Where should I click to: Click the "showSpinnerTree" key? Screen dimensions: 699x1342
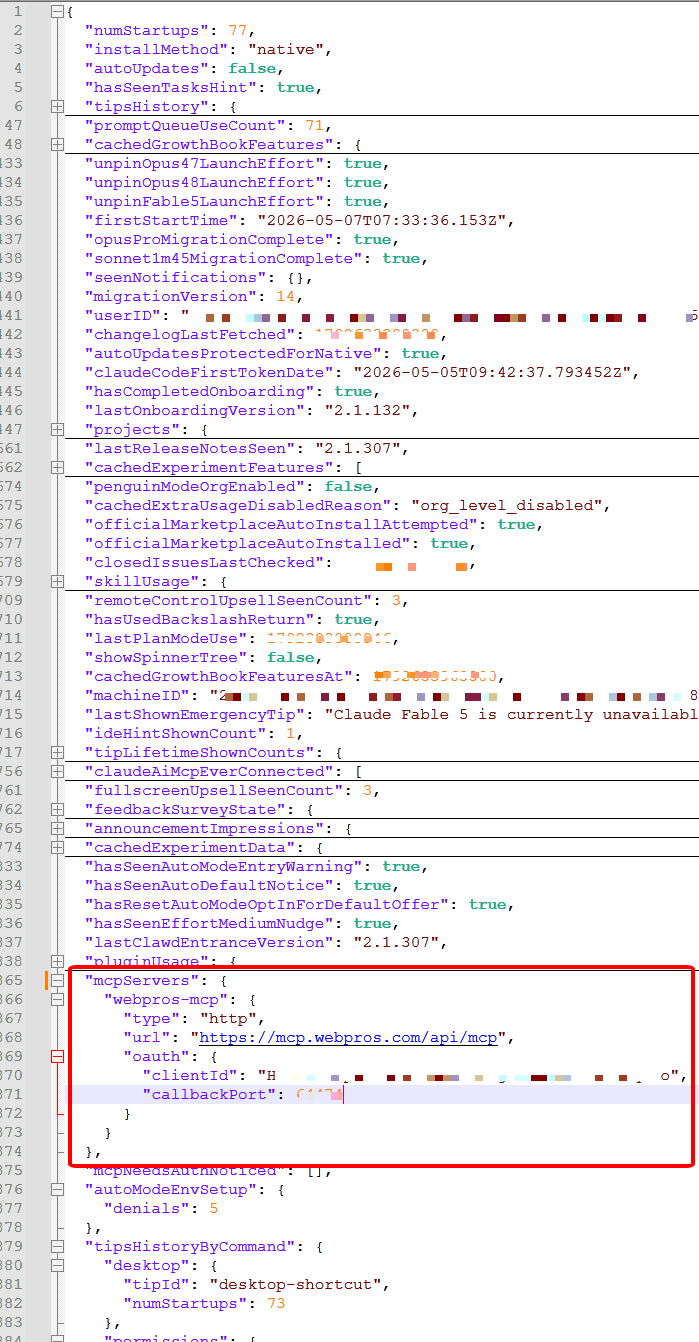pyautogui.click(x=166, y=657)
